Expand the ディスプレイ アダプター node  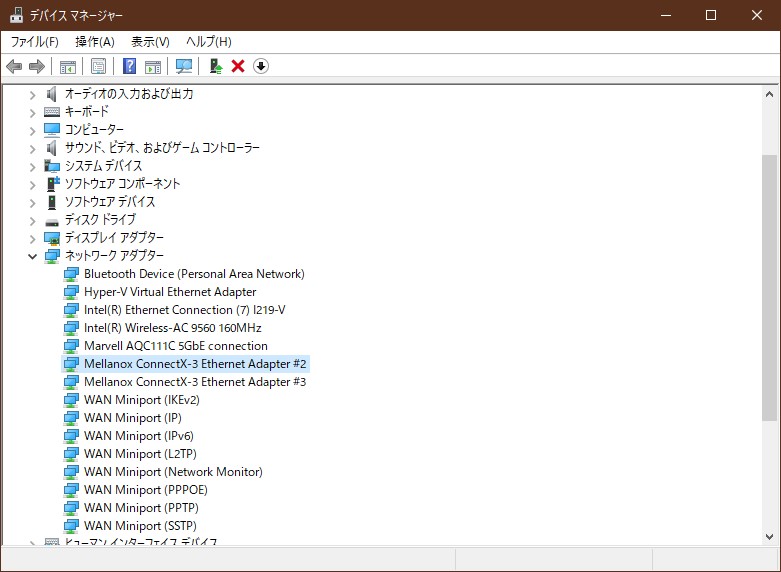(x=32, y=238)
